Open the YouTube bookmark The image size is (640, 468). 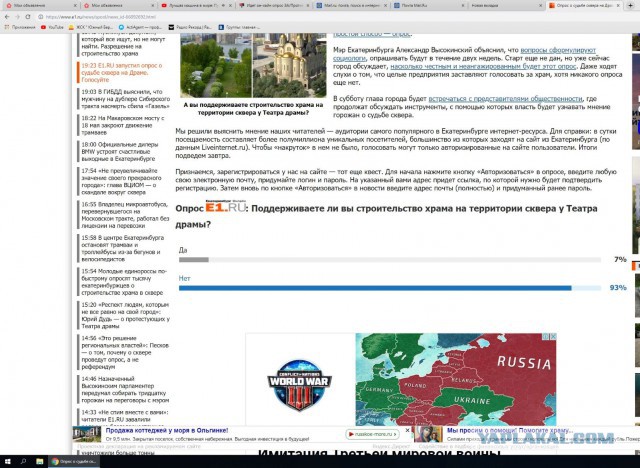point(52,27)
